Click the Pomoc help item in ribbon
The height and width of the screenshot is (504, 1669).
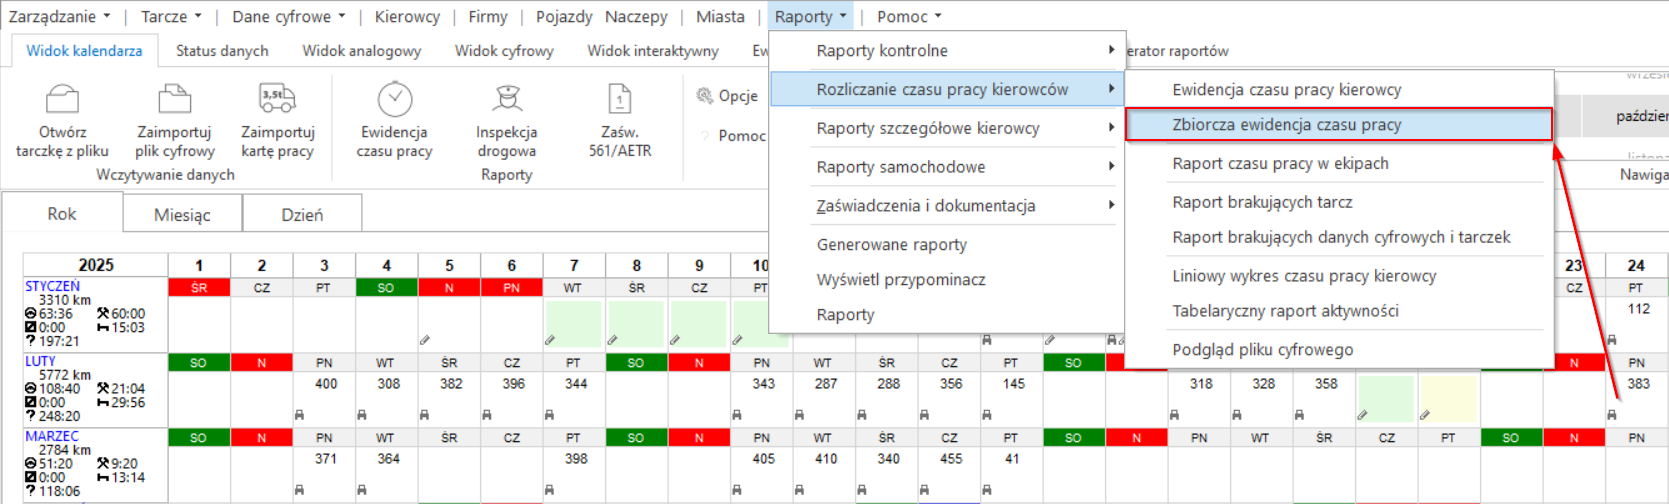point(732,135)
